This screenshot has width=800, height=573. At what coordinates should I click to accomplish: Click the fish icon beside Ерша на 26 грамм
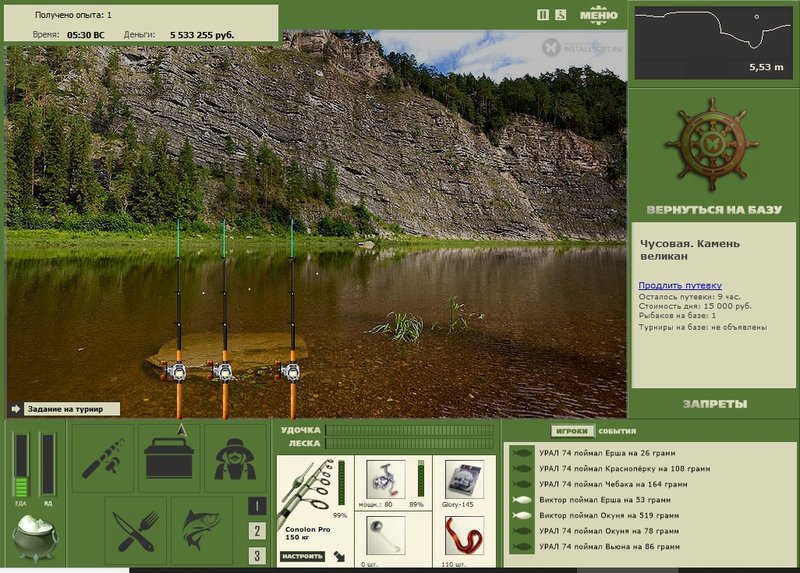(x=521, y=453)
